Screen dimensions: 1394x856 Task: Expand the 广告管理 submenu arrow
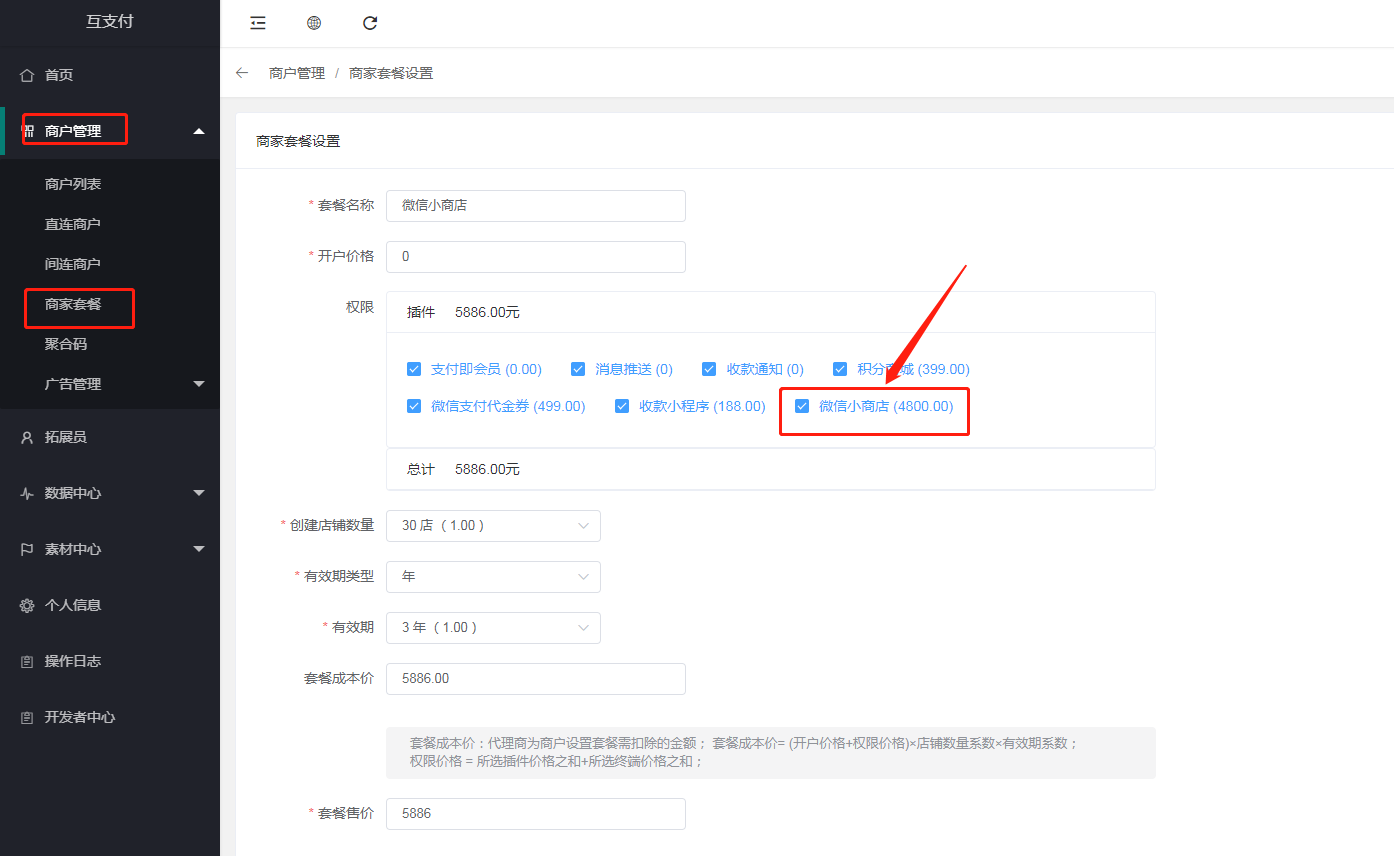(x=199, y=384)
